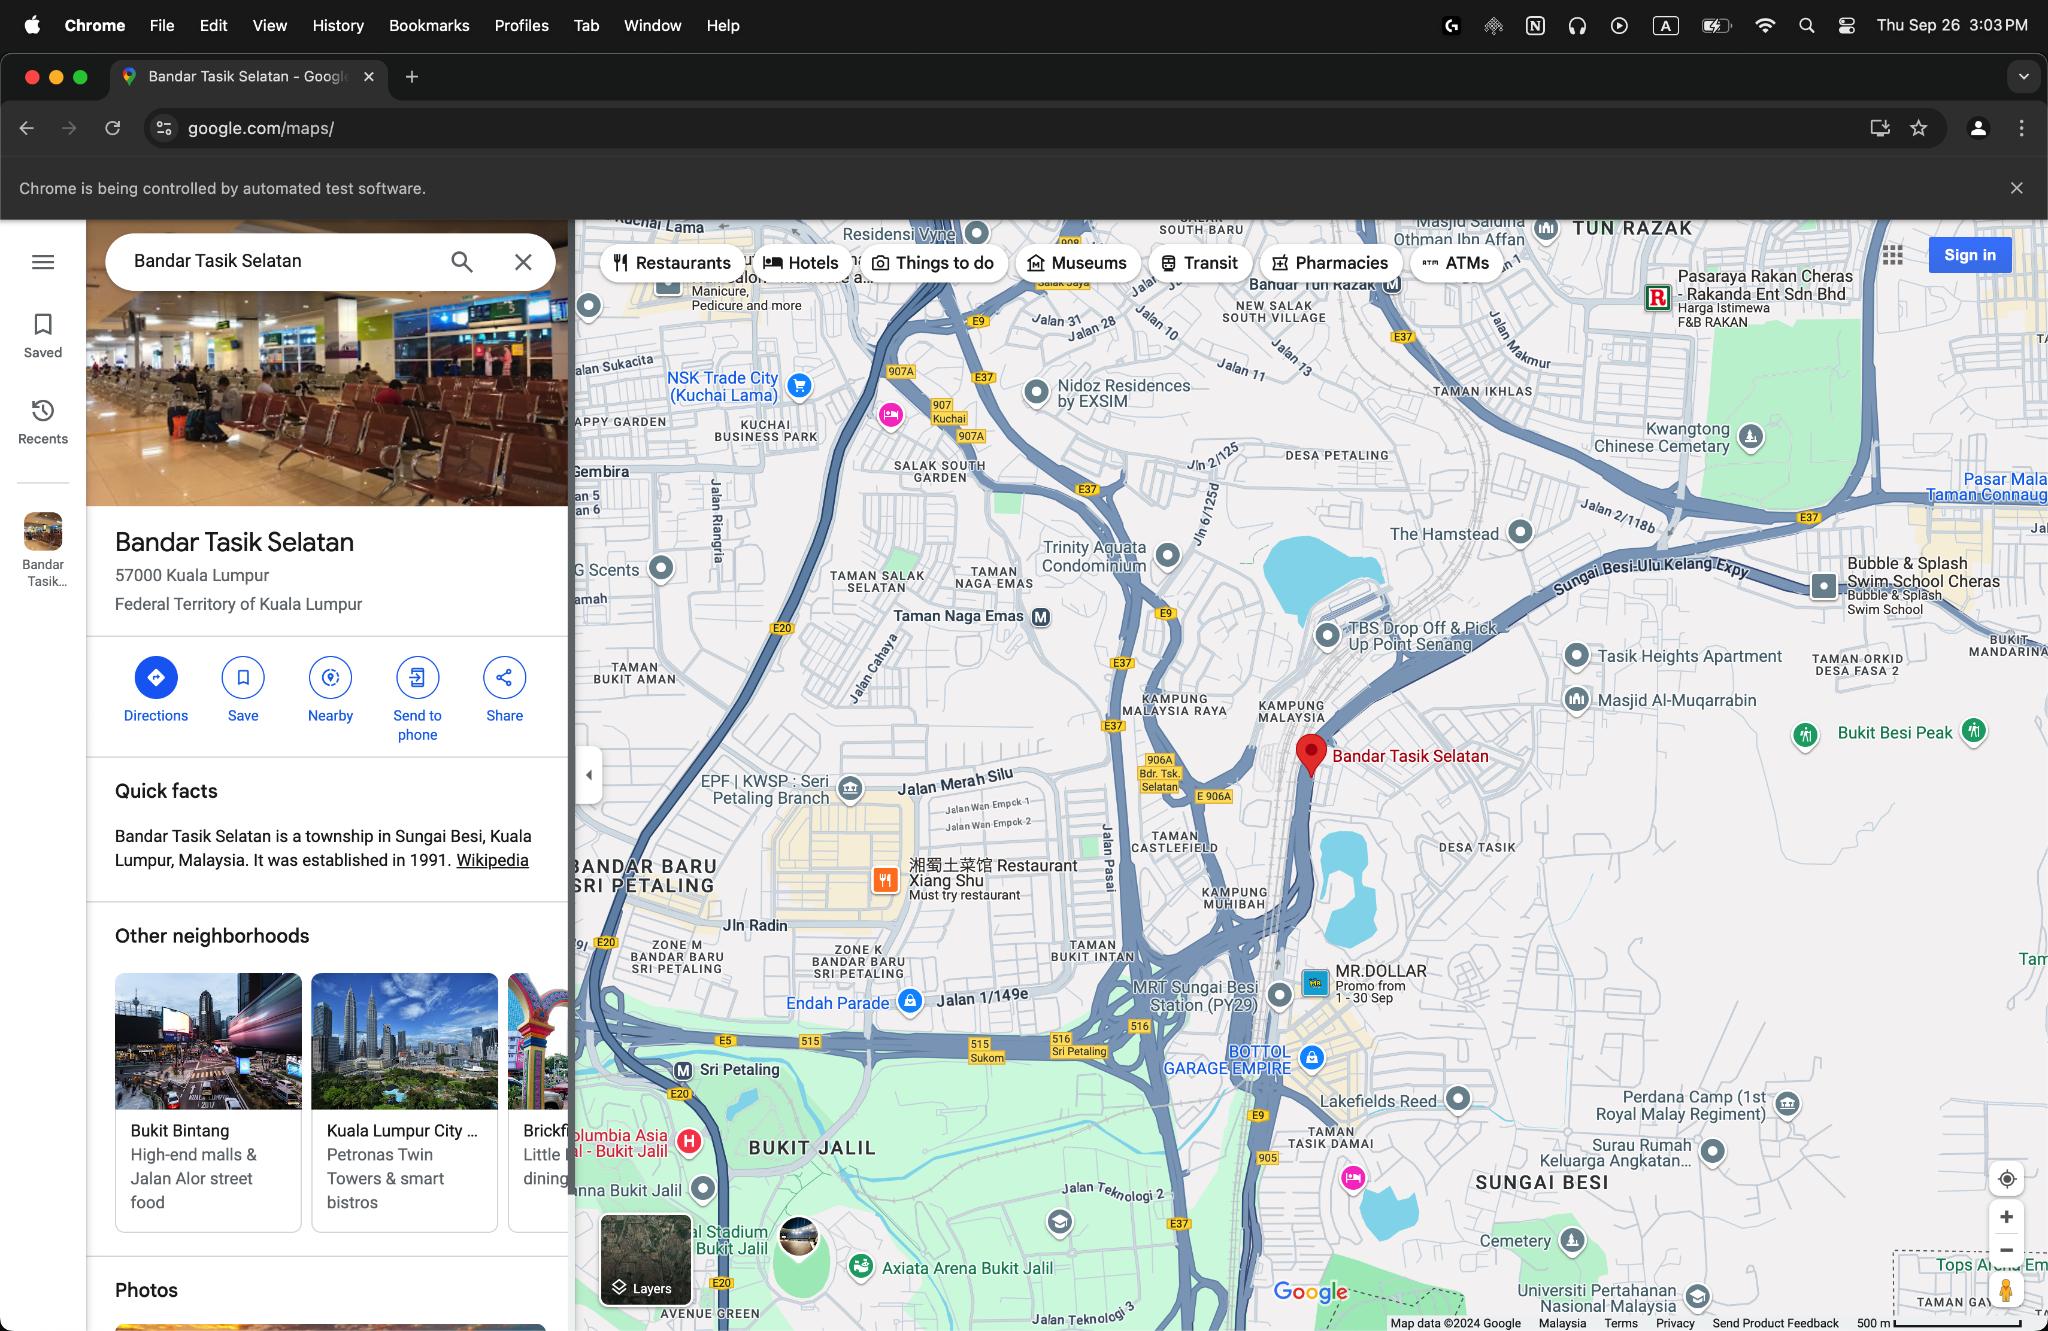The height and width of the screenshot is (1331, 2048).
Task: Filter map by ATMs
Action: [x=1456, y=263]
